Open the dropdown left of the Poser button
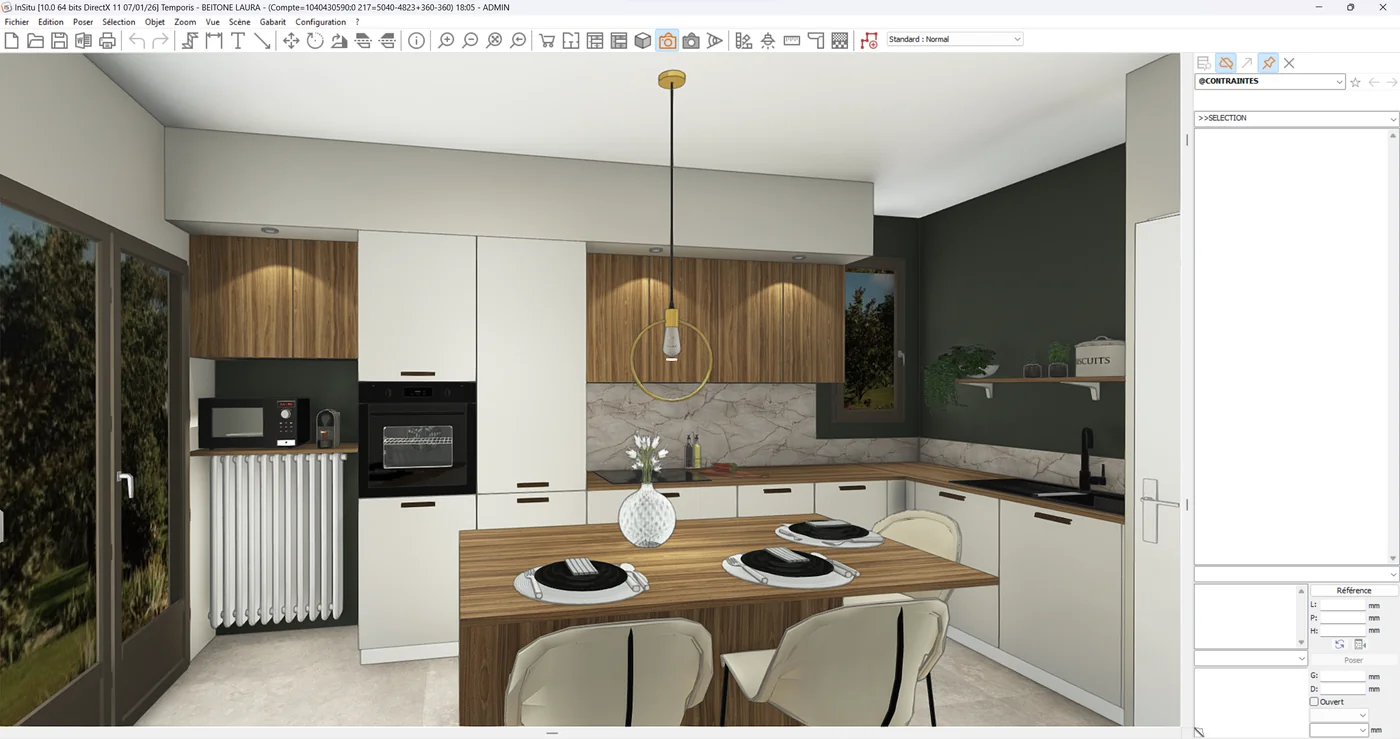The image size is (1400, 739). pyautogui.click(x=1251, y=659)
